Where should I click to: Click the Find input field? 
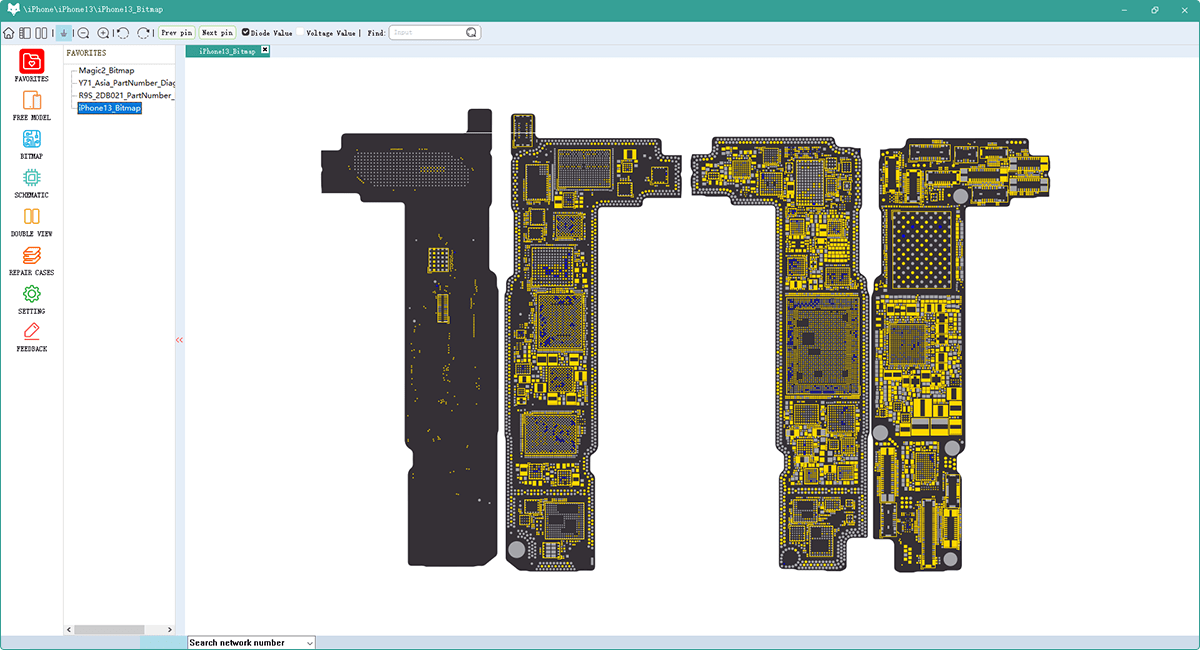coord(427,33)
